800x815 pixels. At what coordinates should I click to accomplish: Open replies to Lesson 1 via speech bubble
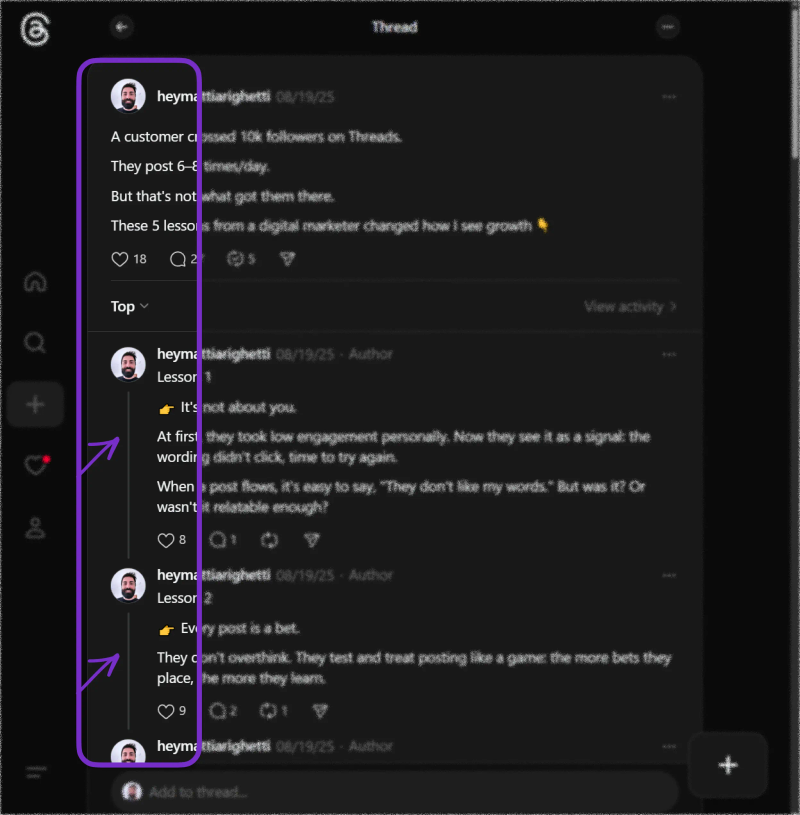tap(218, 539)
